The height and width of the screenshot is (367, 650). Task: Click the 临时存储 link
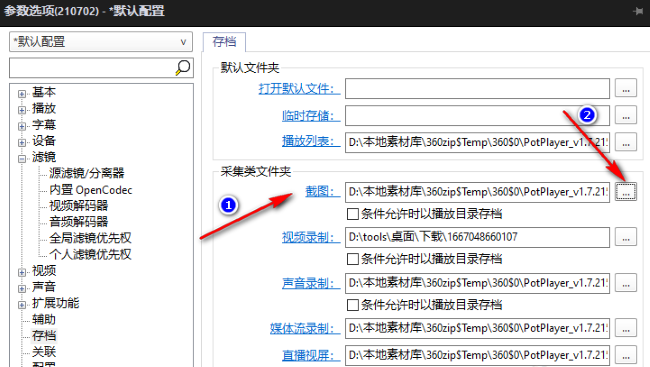[311, 116]
